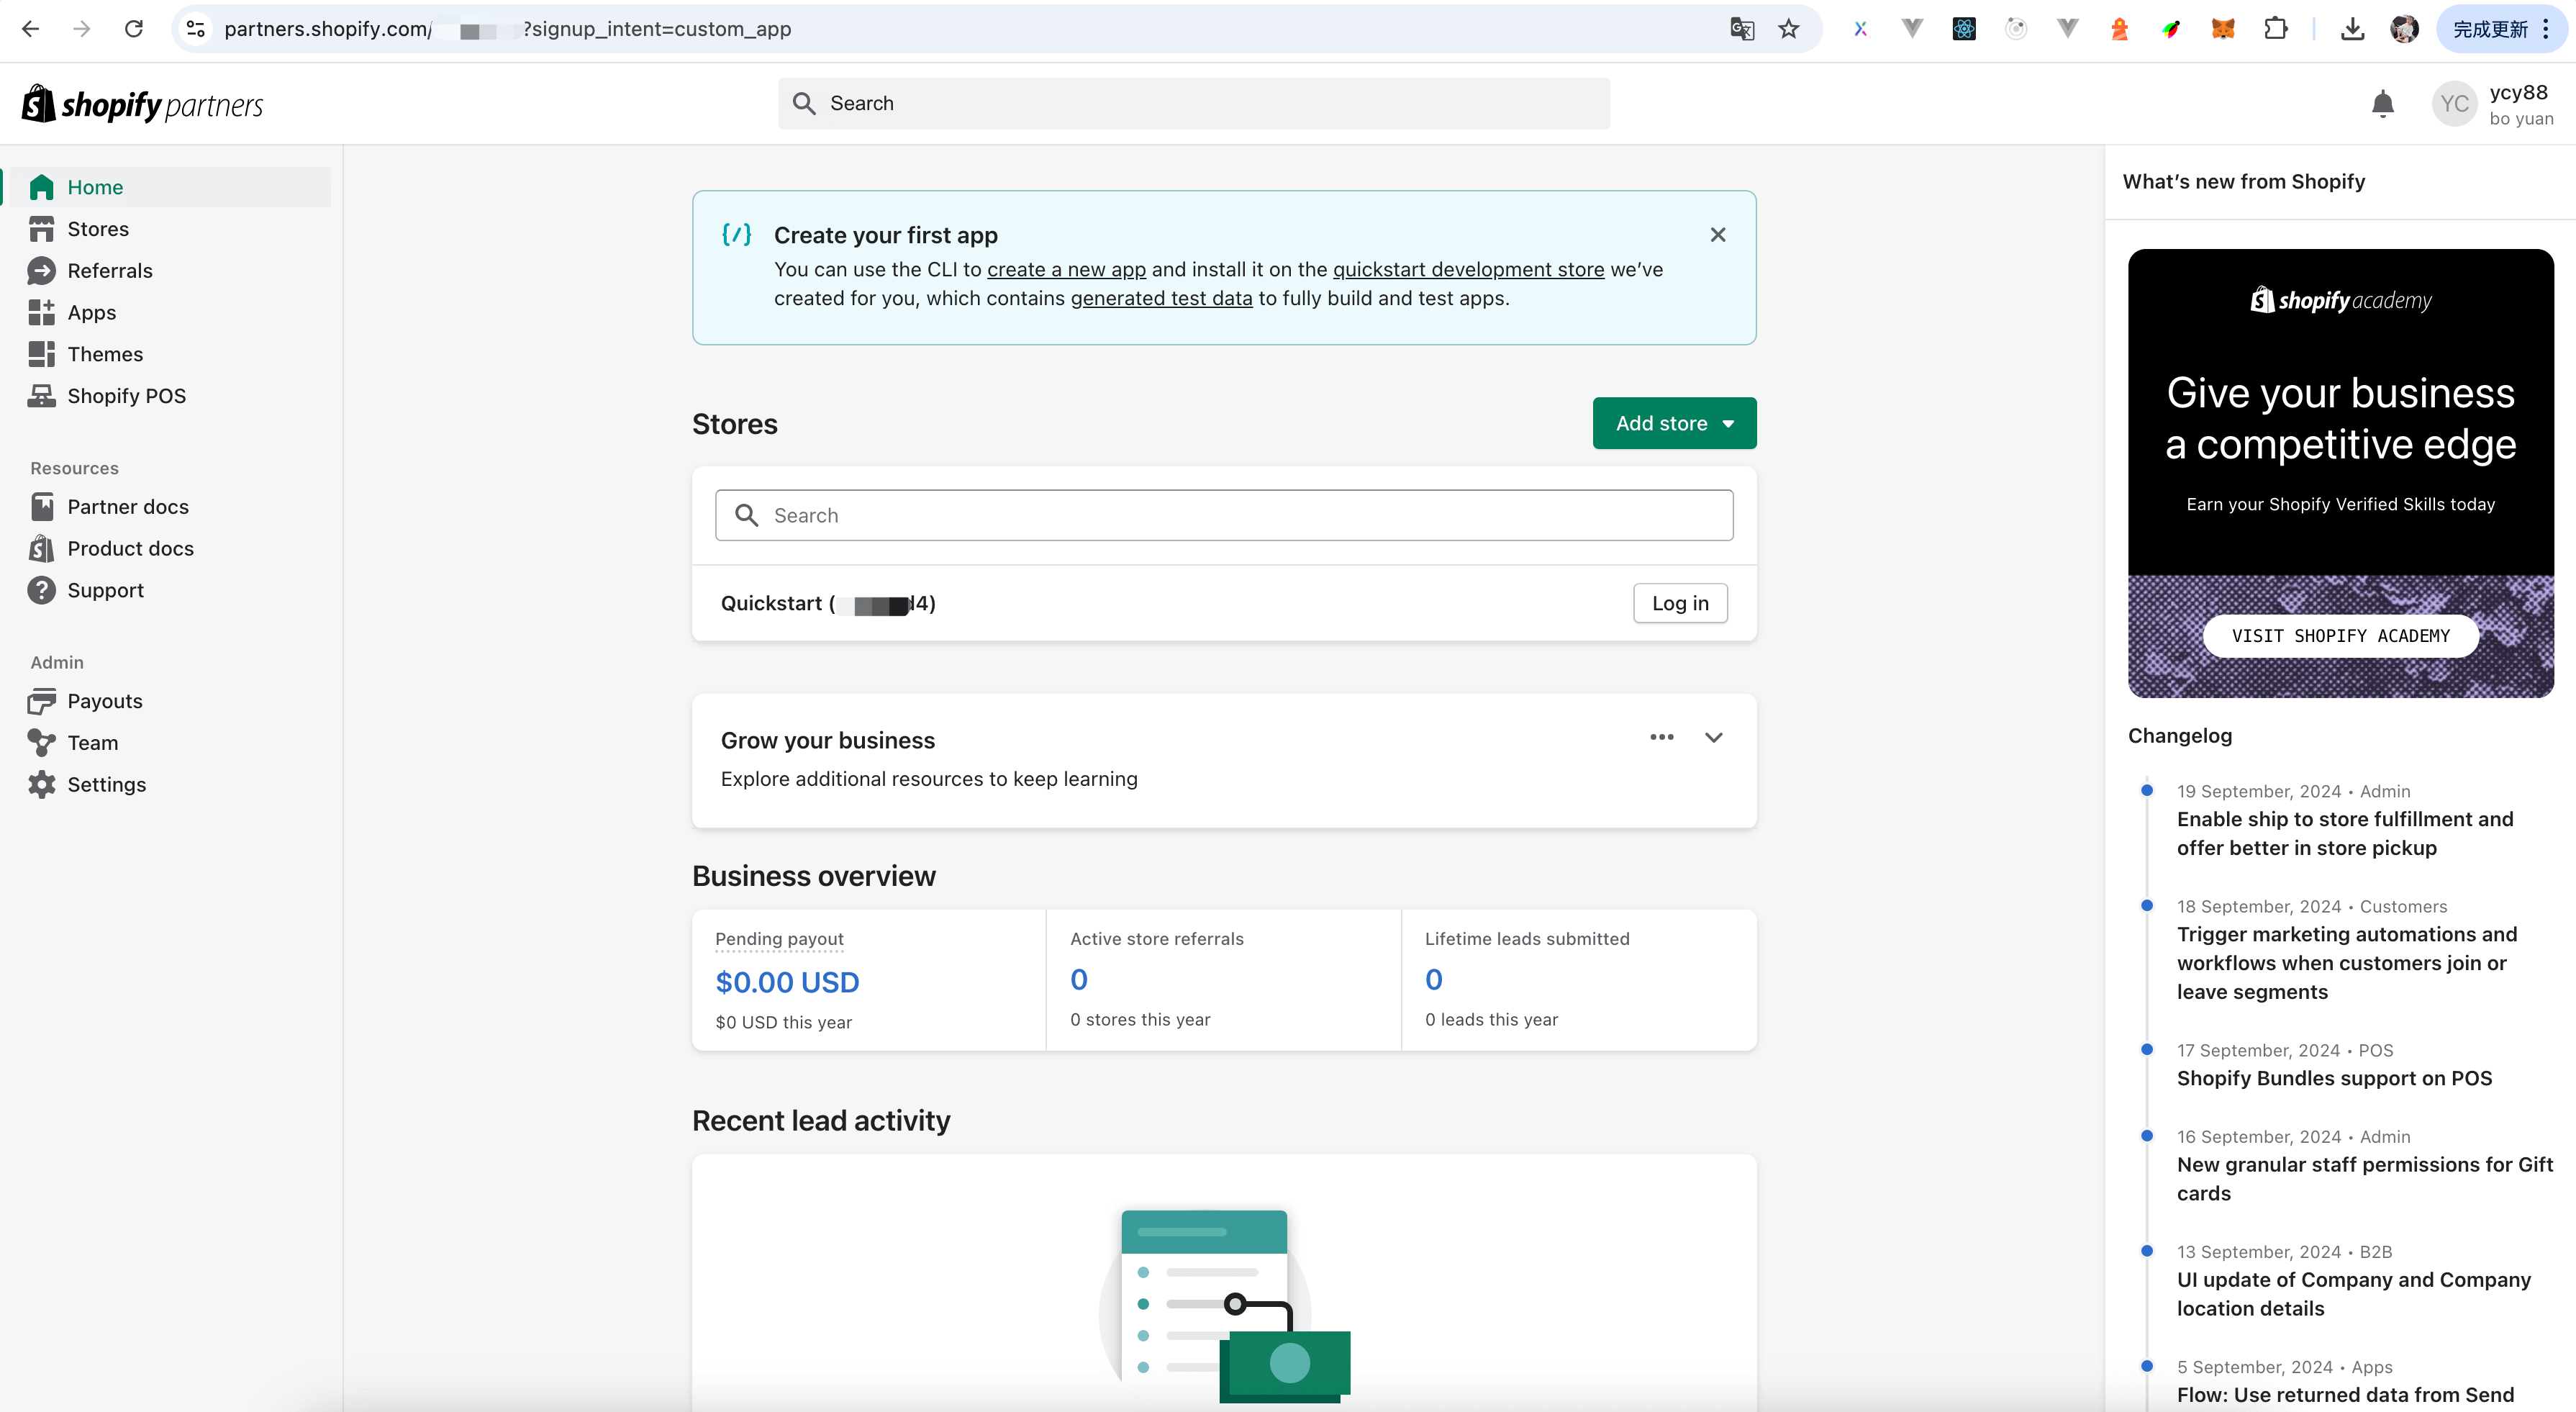The image size is (2576, 1412).
Task: Dismiss the Create your first app banner
Action: [x=1718, y=235]
